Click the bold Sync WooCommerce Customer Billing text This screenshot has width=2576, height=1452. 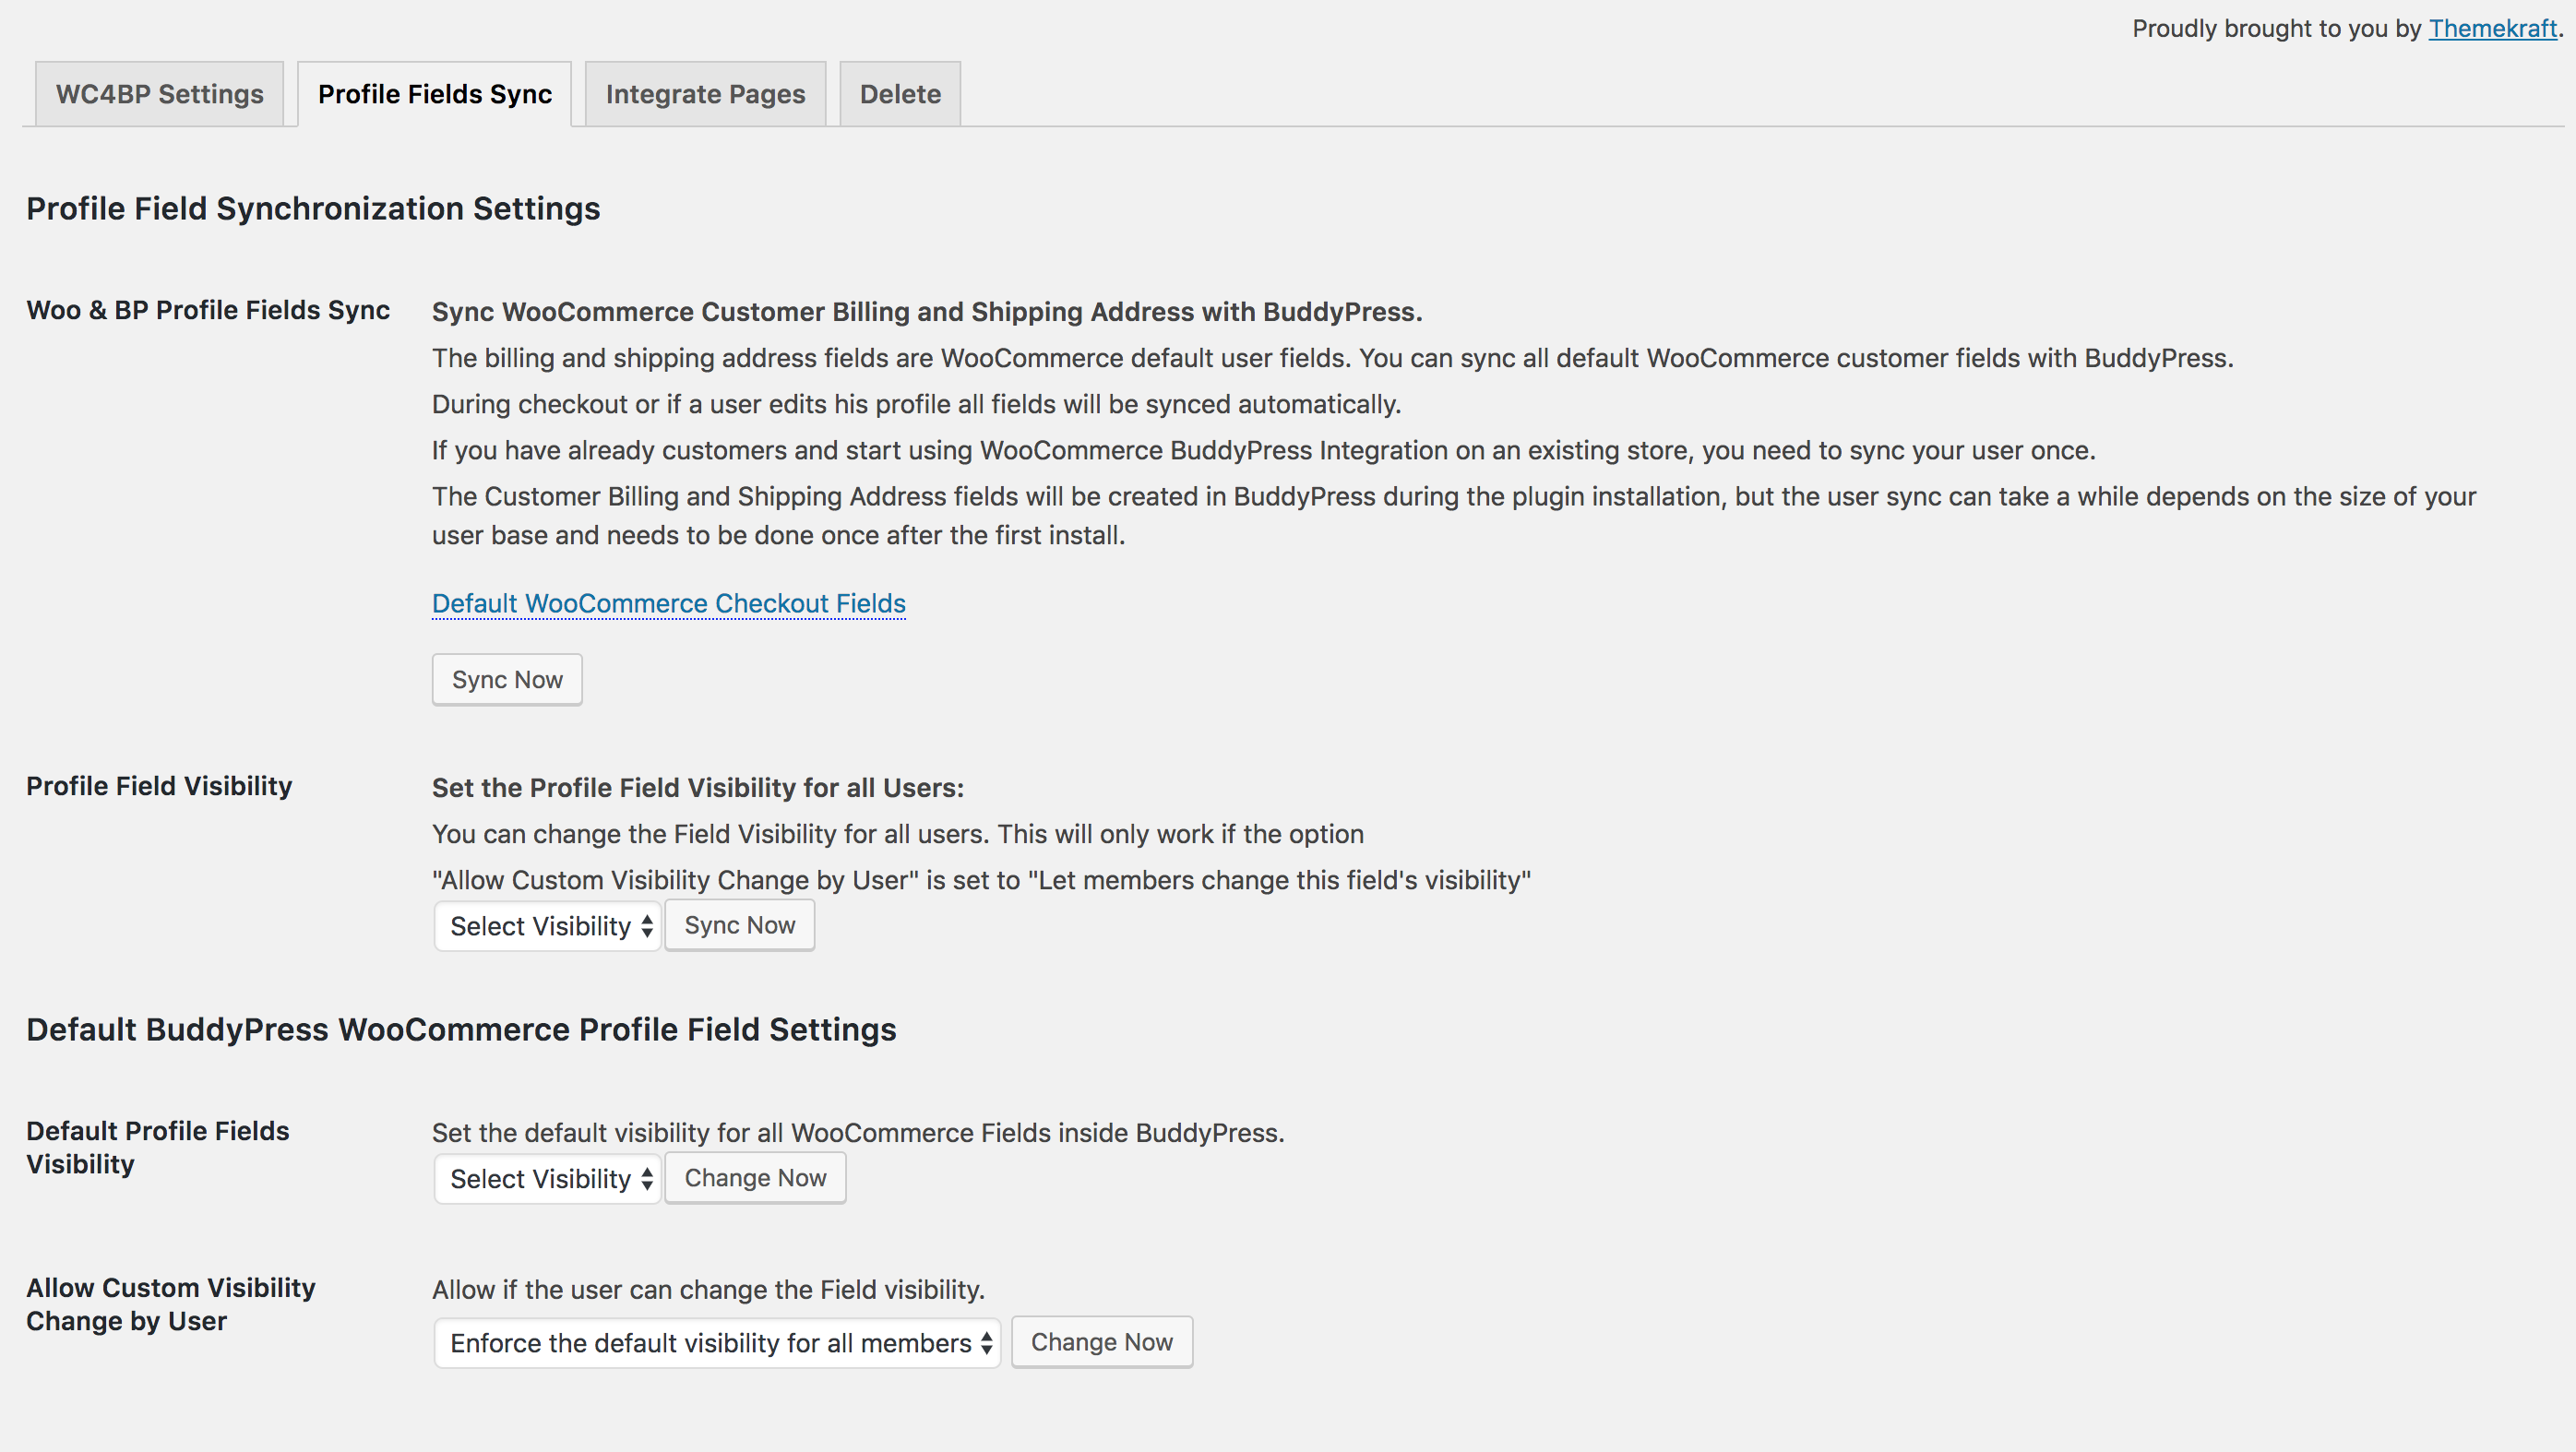click(926, 312)
